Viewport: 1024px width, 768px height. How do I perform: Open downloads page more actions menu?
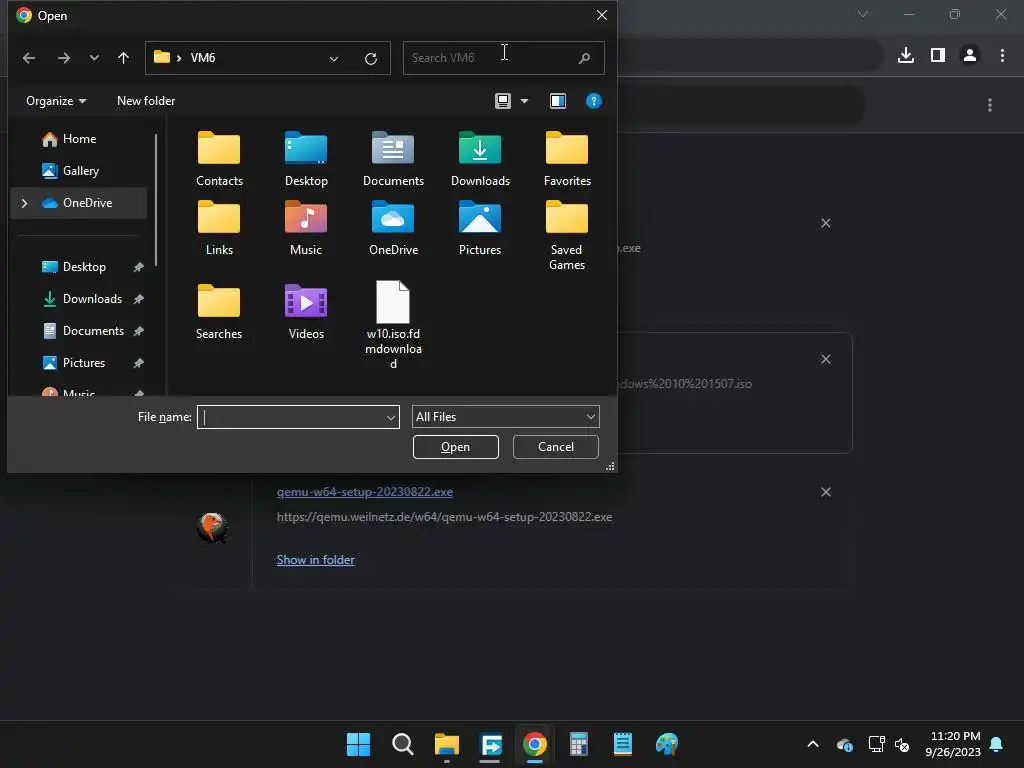(x=990, y=104)
